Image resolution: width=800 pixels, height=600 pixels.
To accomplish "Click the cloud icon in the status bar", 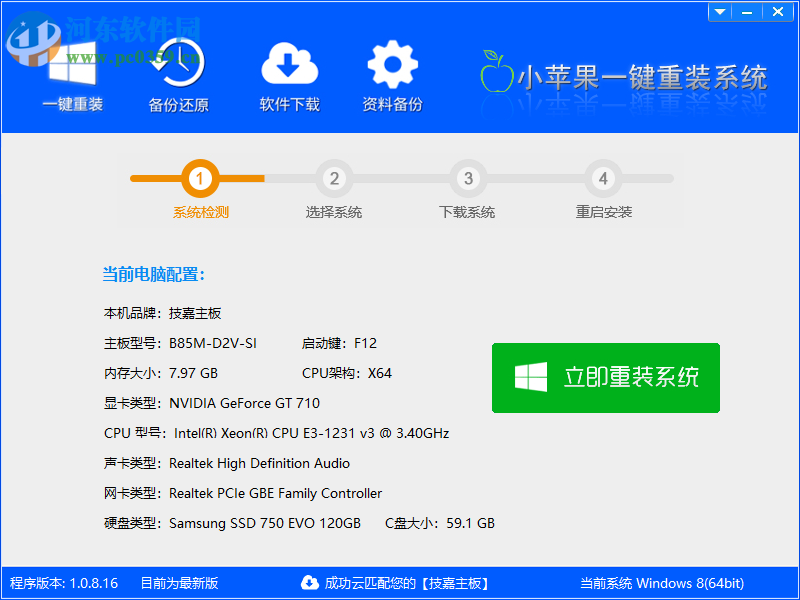I will [311, 583].
